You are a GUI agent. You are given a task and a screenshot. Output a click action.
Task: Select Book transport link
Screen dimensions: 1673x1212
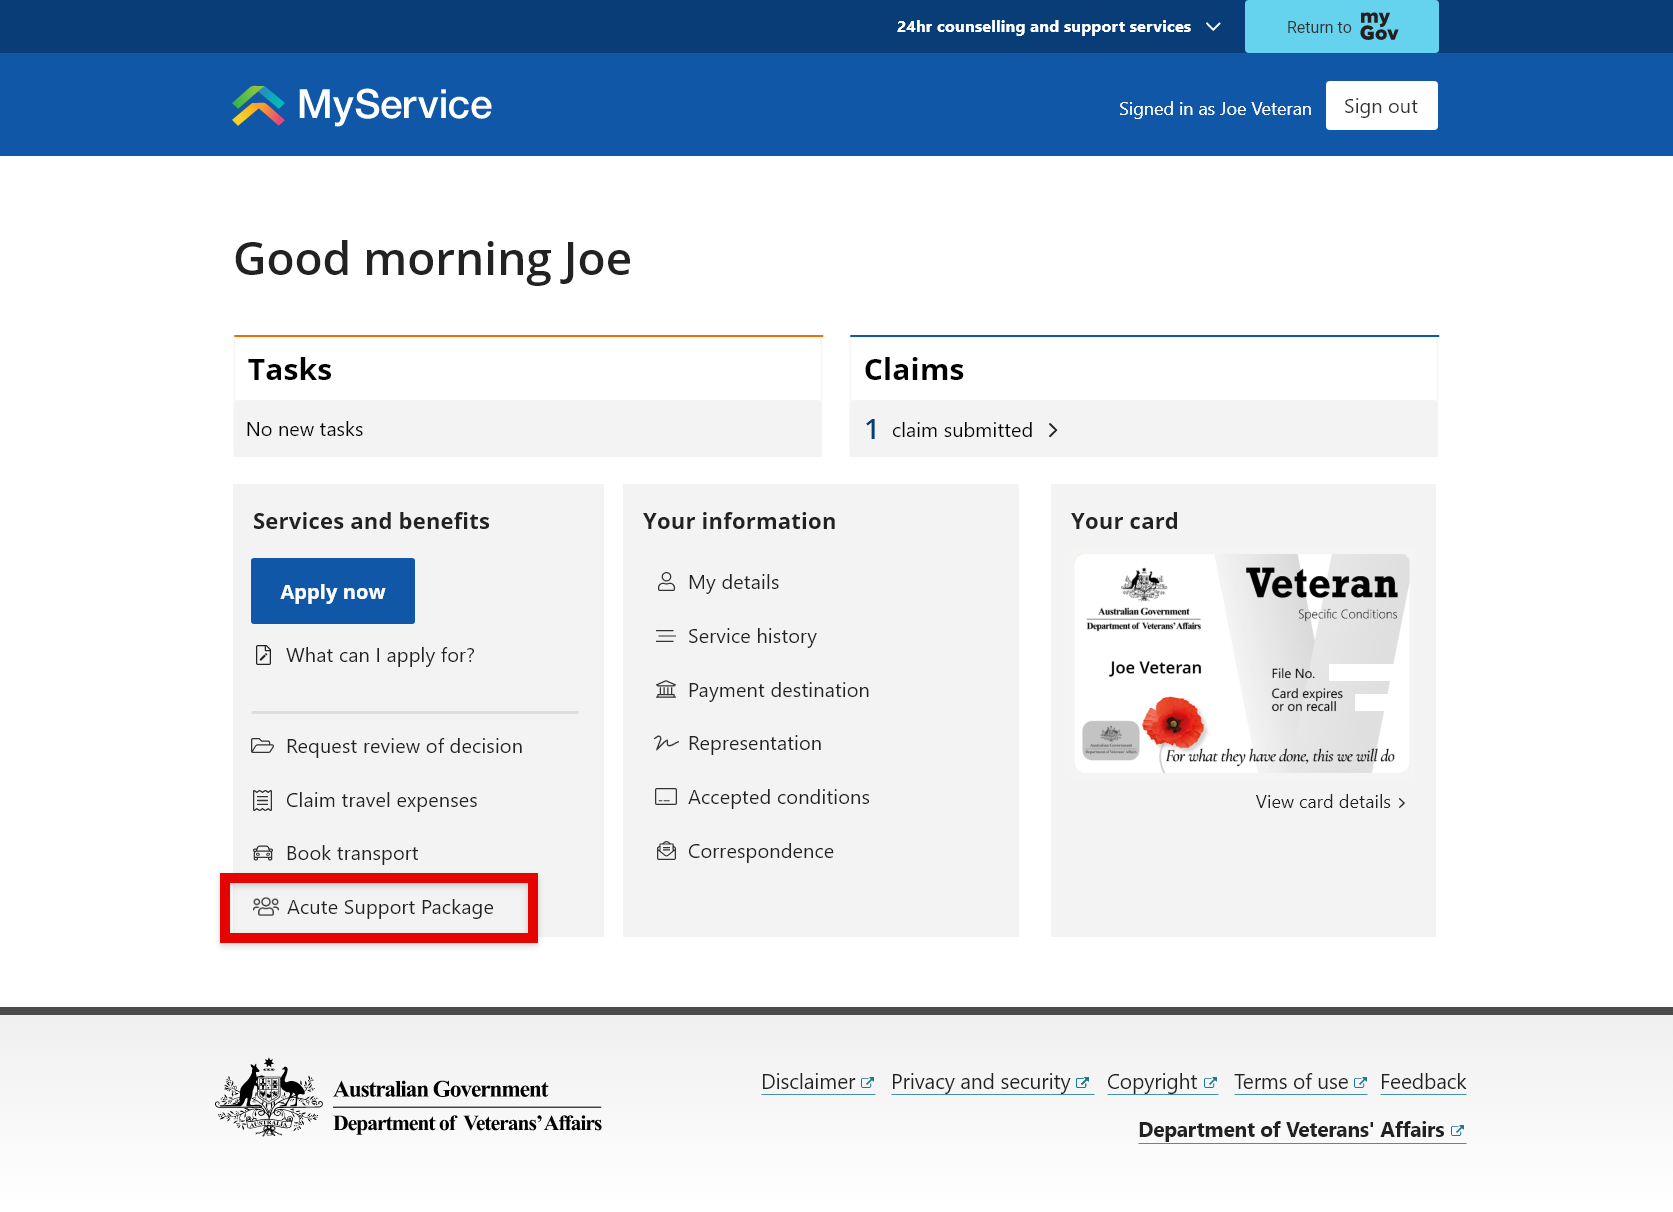coord(352,853)
